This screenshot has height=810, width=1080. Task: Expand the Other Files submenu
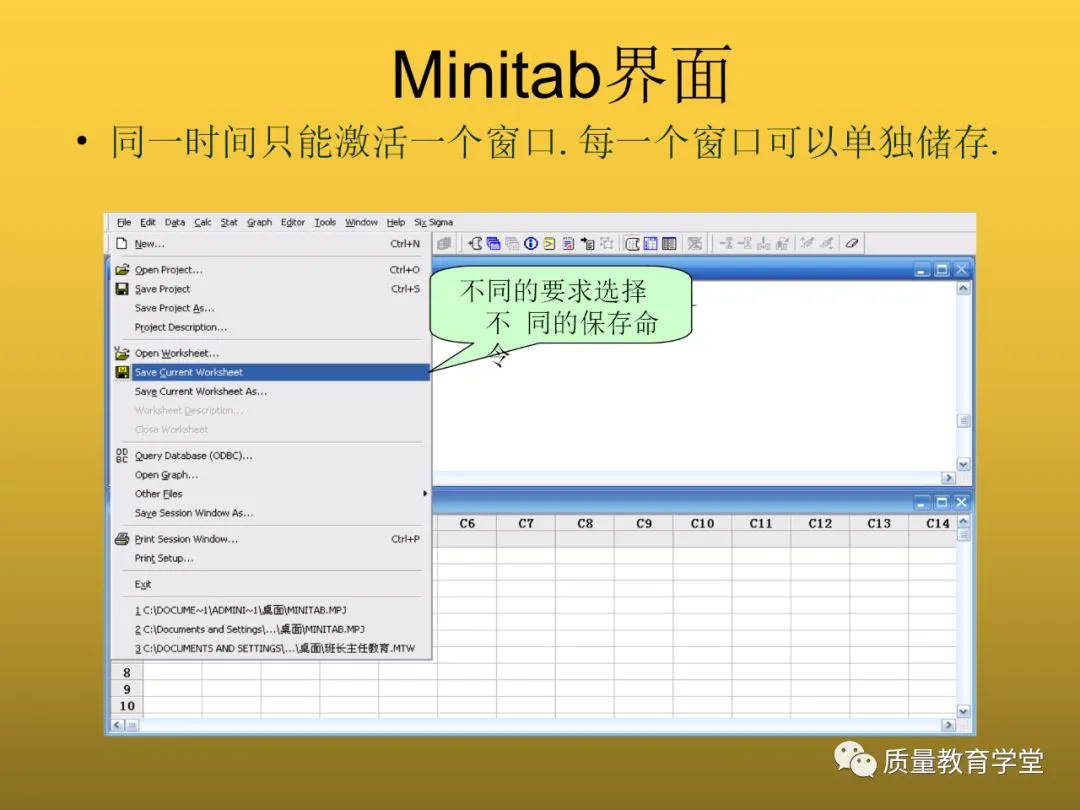pyautogui.click(x=269, y=494)
